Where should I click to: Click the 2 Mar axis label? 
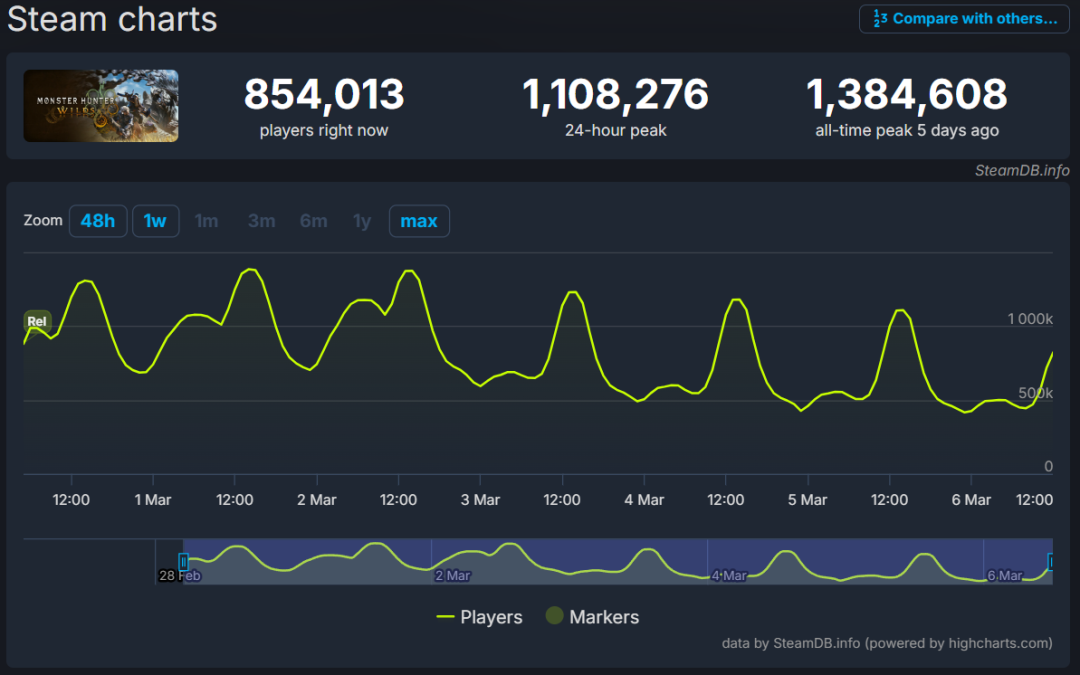click(x=317, y=500)
